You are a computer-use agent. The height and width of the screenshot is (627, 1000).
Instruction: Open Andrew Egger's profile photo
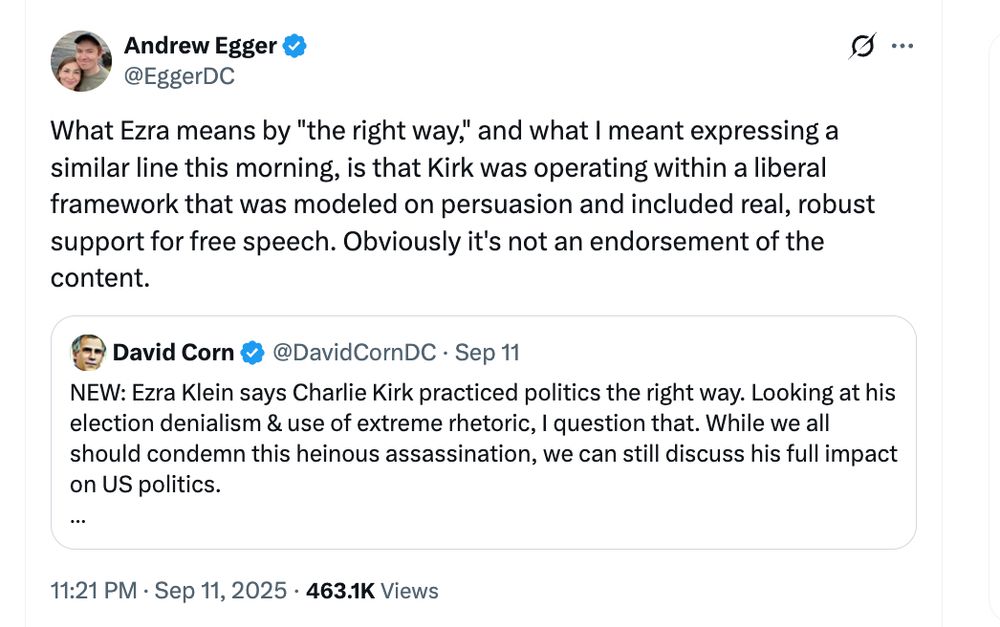coord(81,61)
